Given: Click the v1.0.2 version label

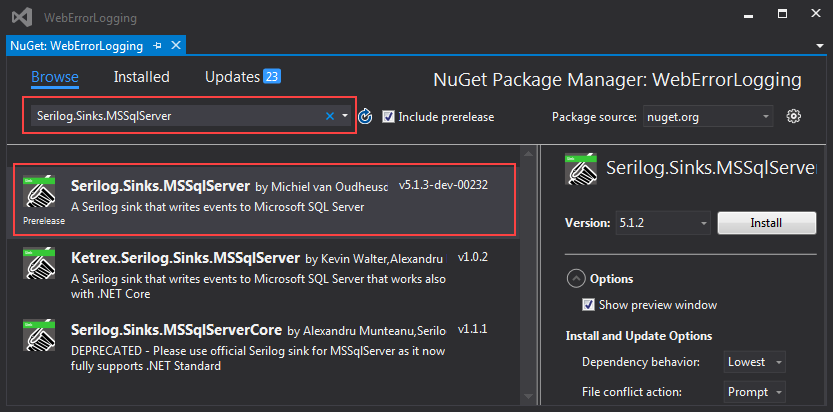Looking at the screenshot, I should [x=472, y=258].
